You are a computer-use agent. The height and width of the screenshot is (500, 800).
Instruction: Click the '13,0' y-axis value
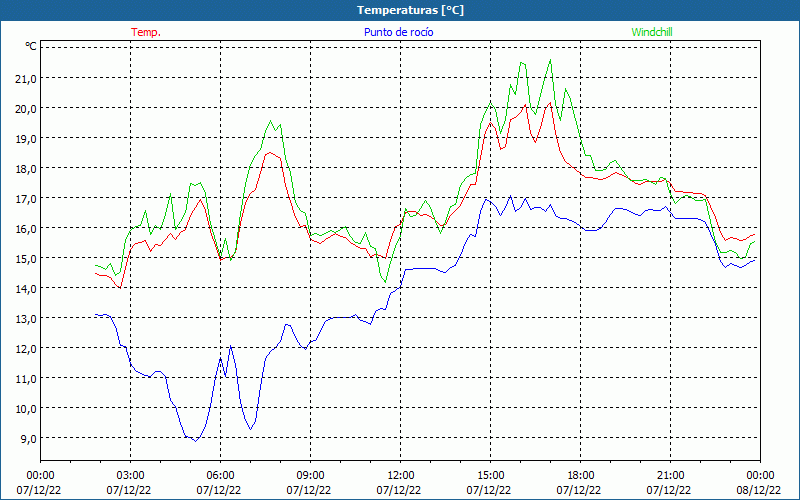pos(27,318)
